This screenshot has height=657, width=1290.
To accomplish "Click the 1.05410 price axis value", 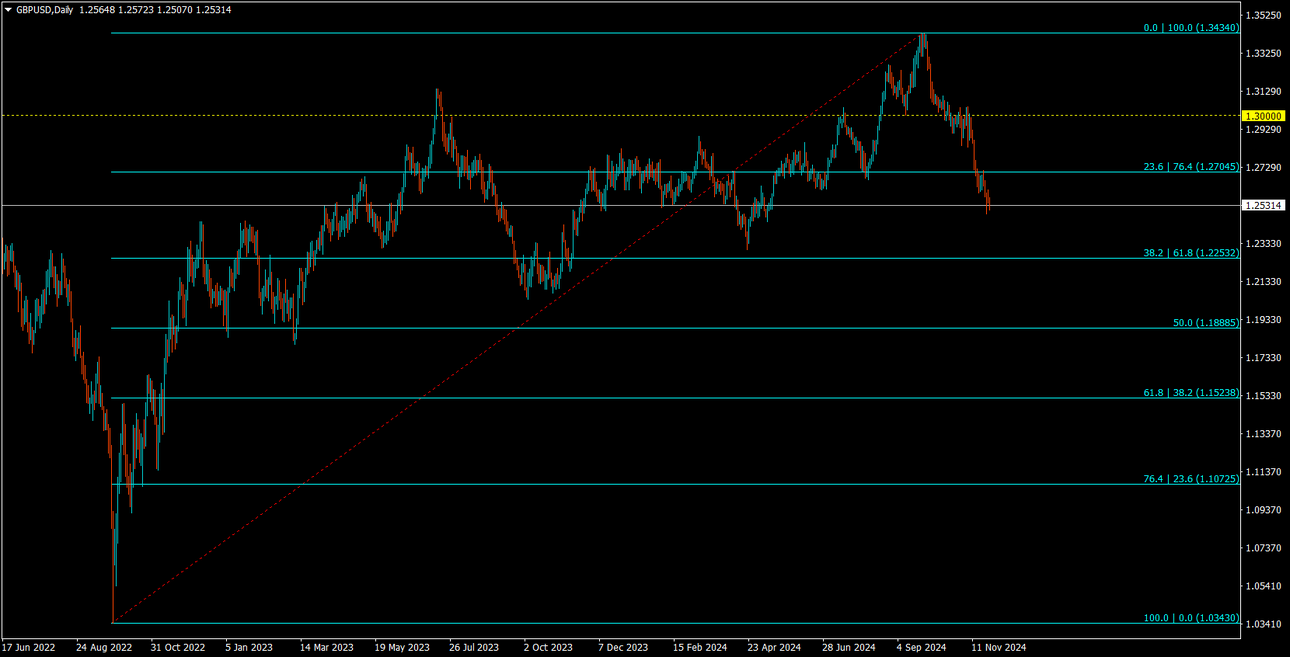I will pos(1265,585).
